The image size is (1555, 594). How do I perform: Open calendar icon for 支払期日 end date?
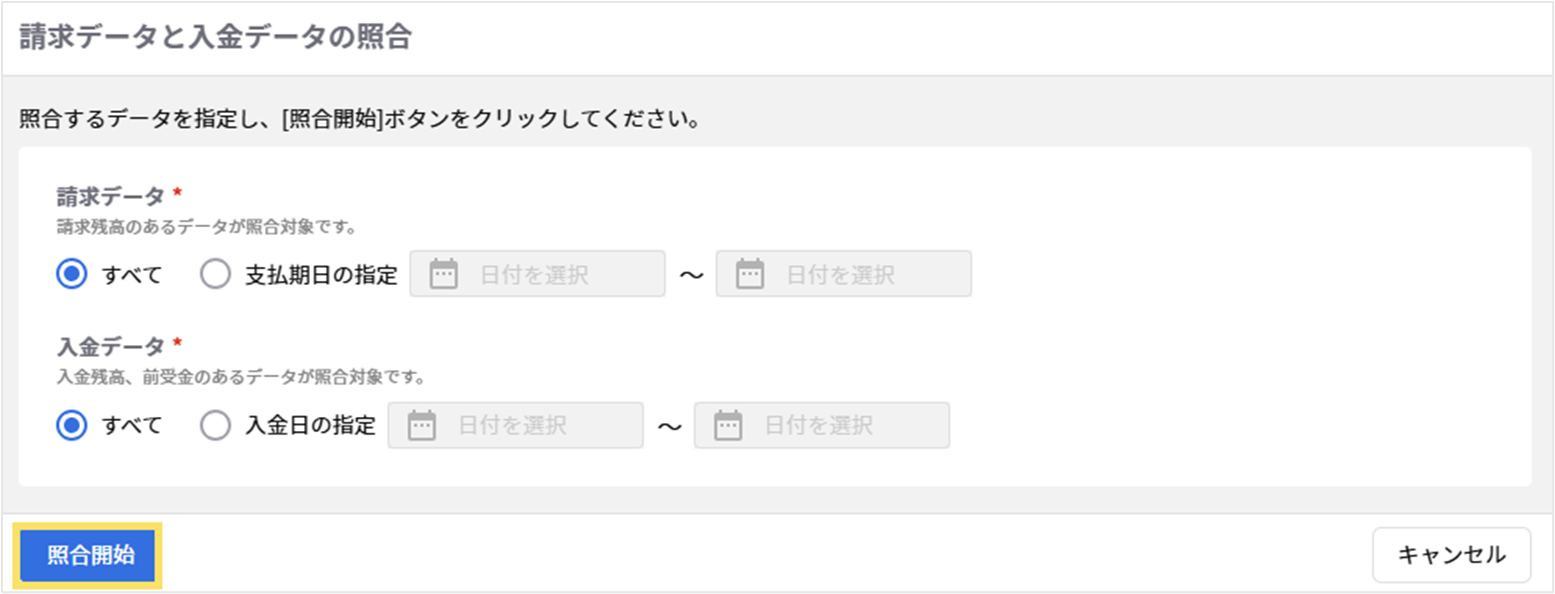[x=749, y=274]
